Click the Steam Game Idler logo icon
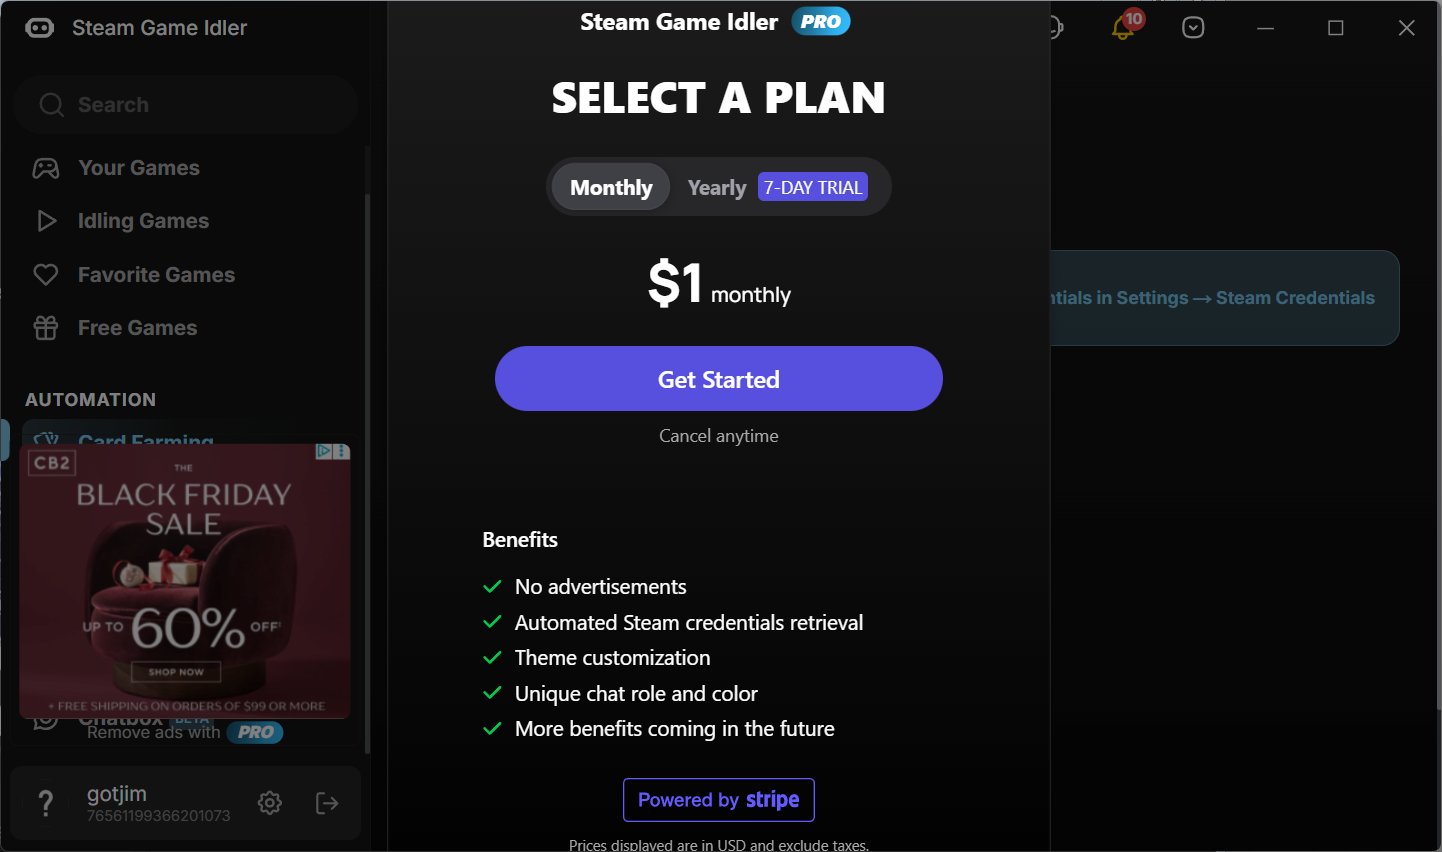1442x852 pixels. (39, 28)
